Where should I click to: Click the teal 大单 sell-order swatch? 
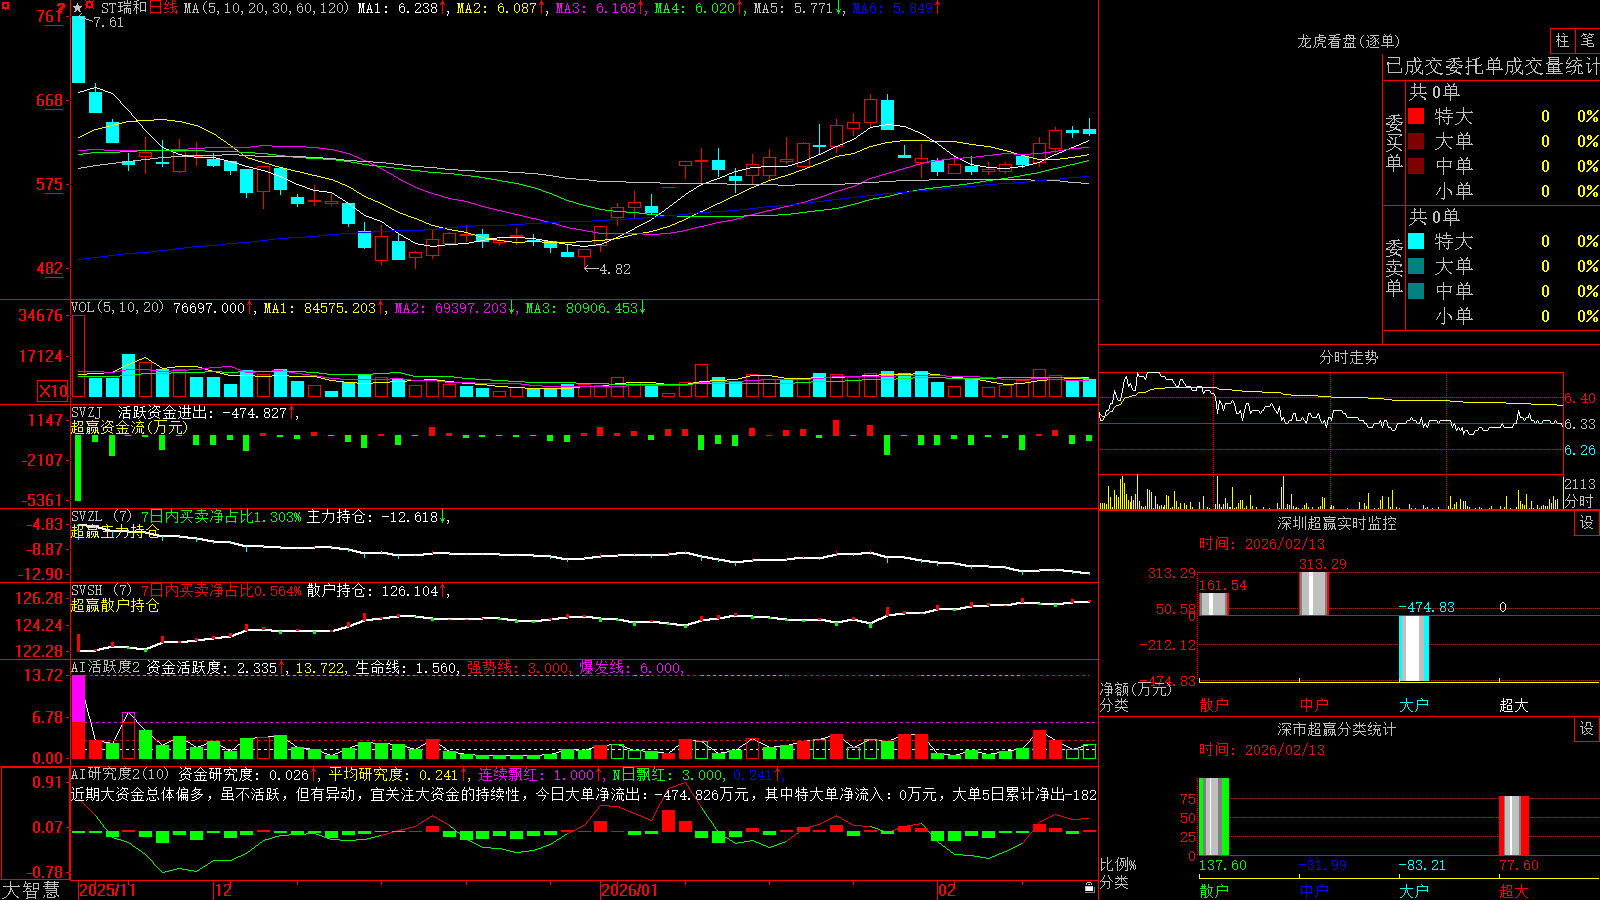point(1416,266)
